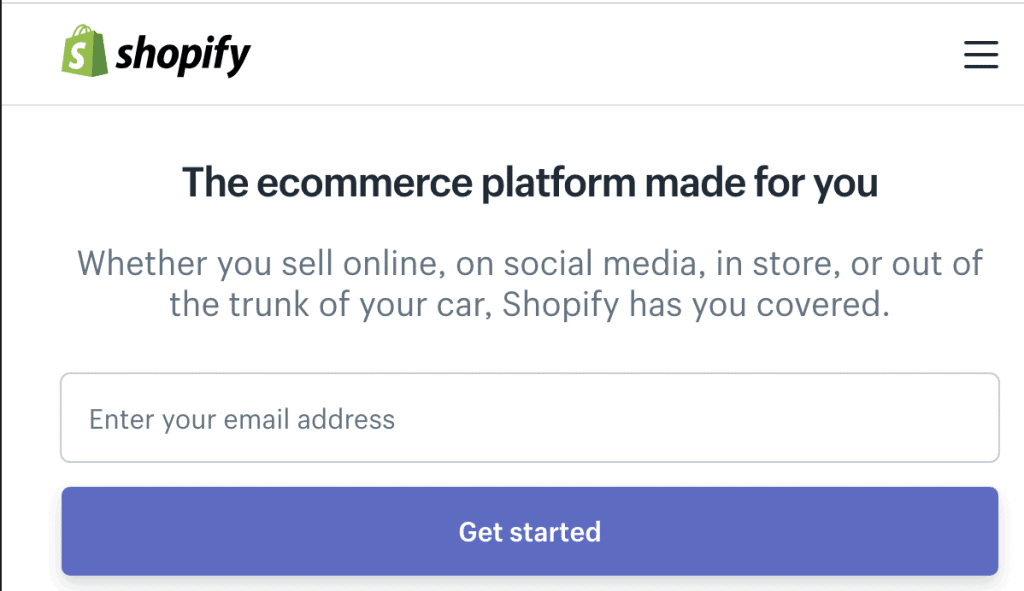
Task: Click the empty header area beside the logo
Action: coord(600,54)
